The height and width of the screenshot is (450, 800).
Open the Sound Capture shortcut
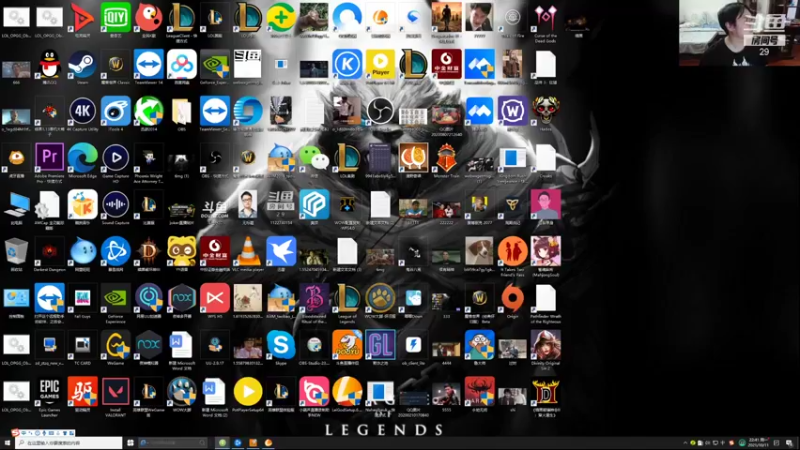(x=115, y=205)
